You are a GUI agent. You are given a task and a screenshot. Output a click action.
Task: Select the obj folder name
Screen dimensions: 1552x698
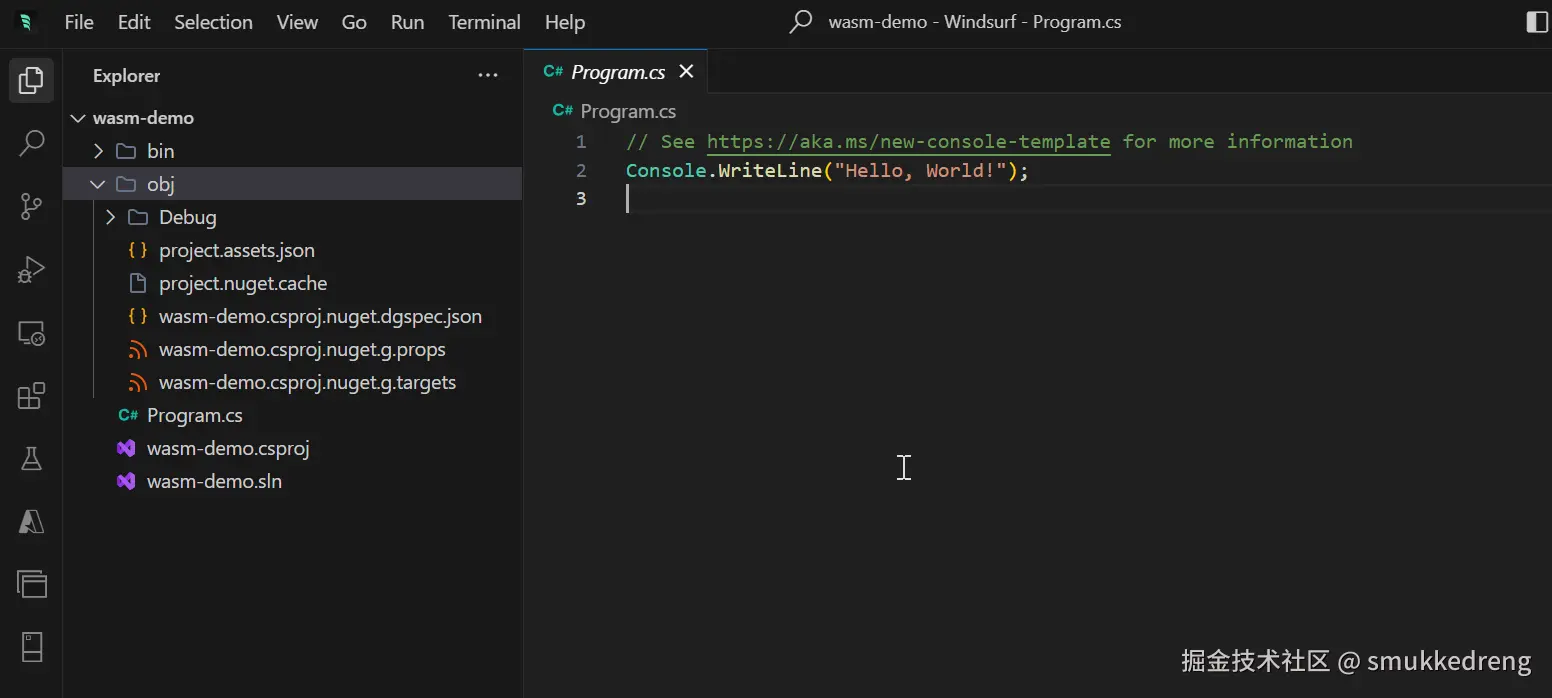(x=161, y=184)
